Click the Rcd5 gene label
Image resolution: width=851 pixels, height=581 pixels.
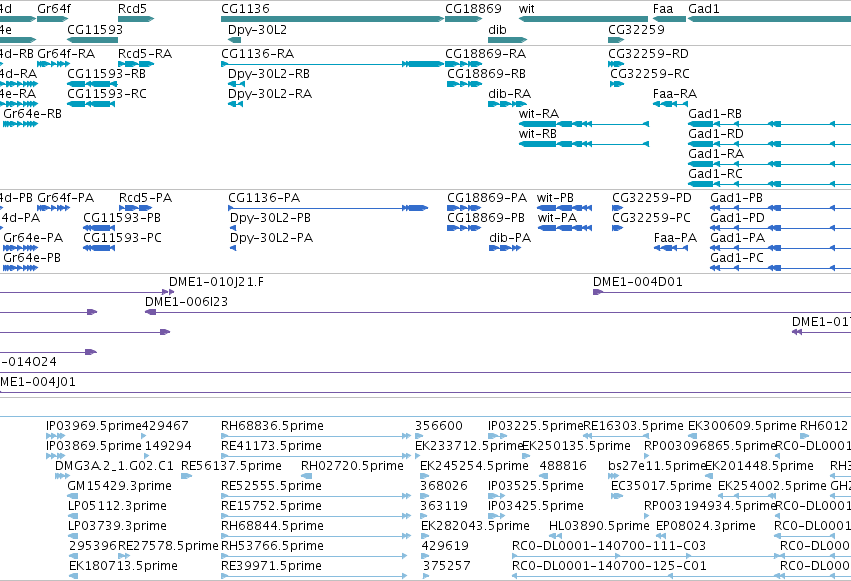(x=132, y=9)
